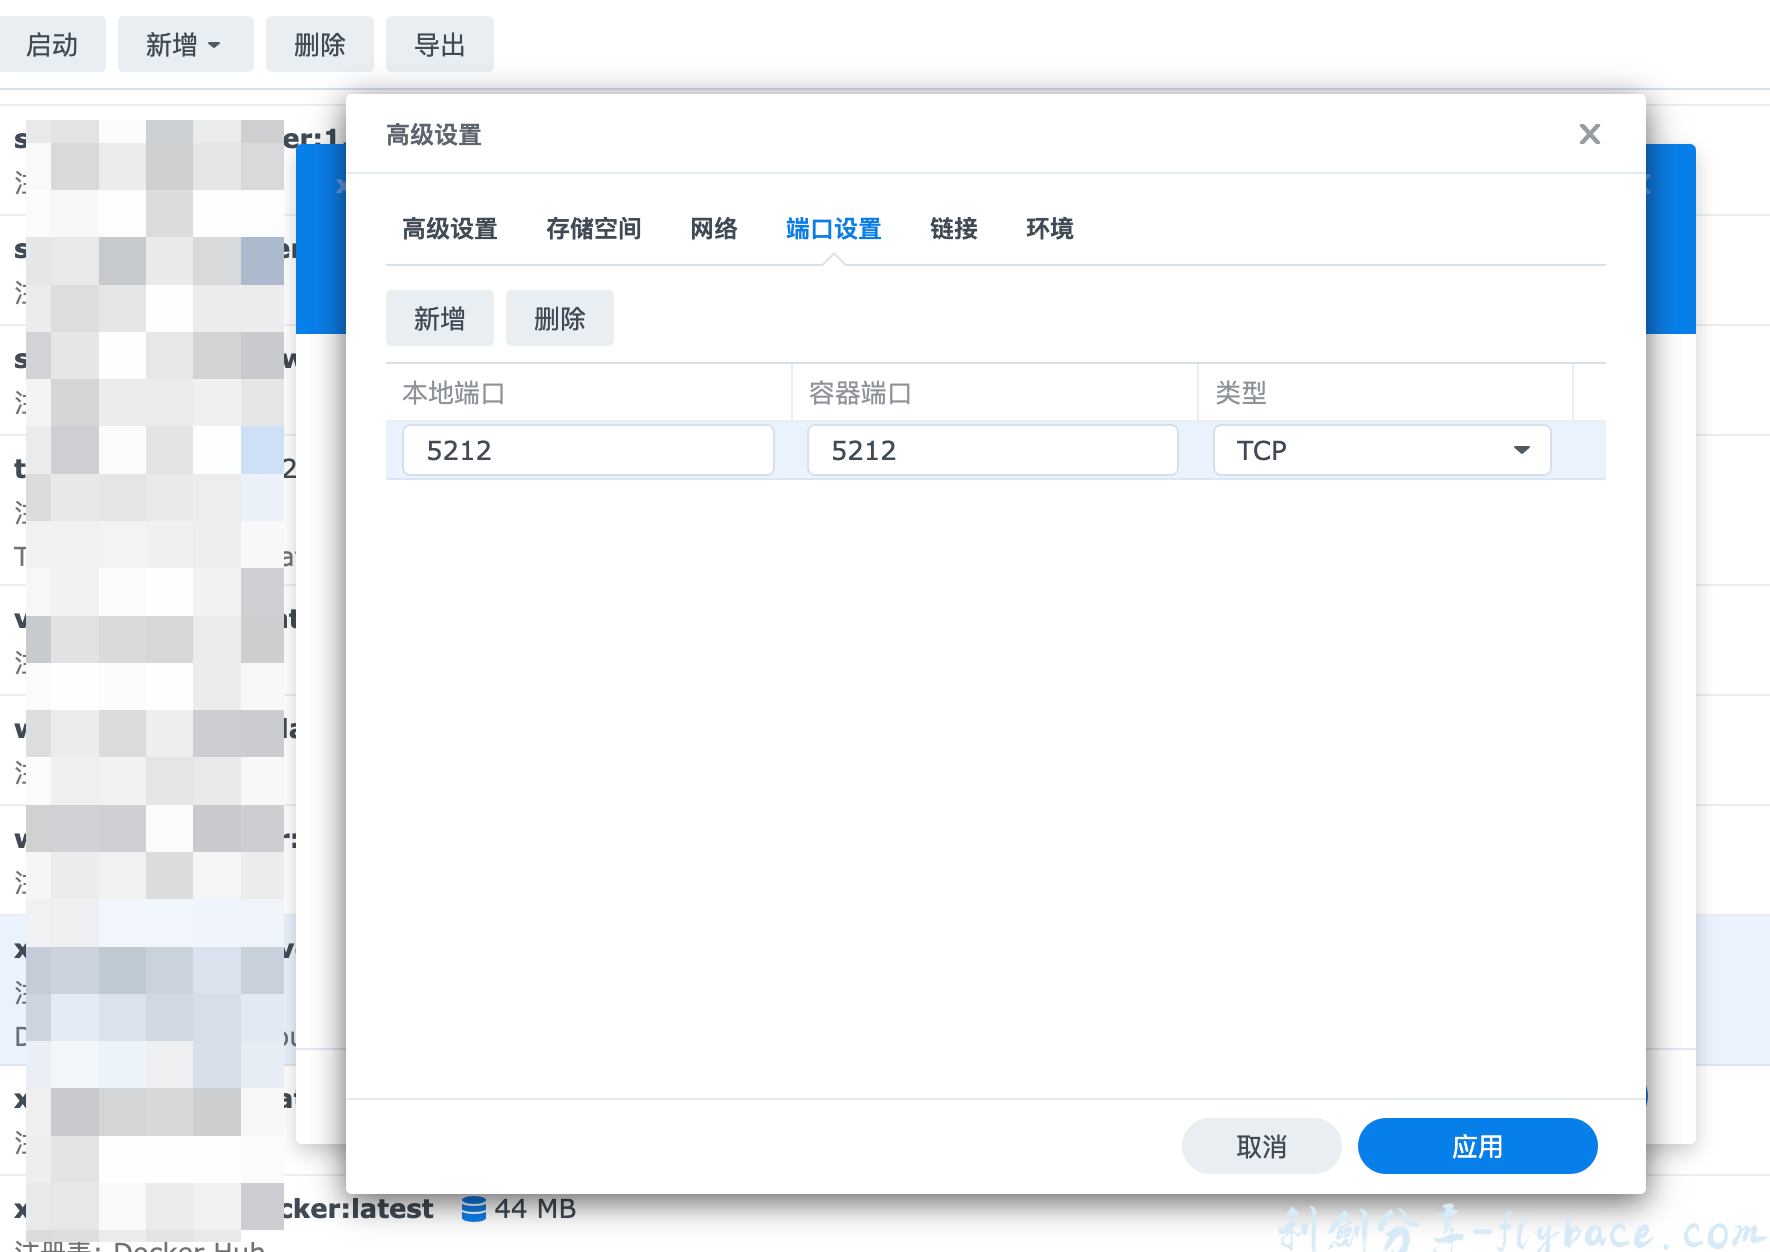
Task: Click 删除 to remove the port mapping
Action: 559,317
